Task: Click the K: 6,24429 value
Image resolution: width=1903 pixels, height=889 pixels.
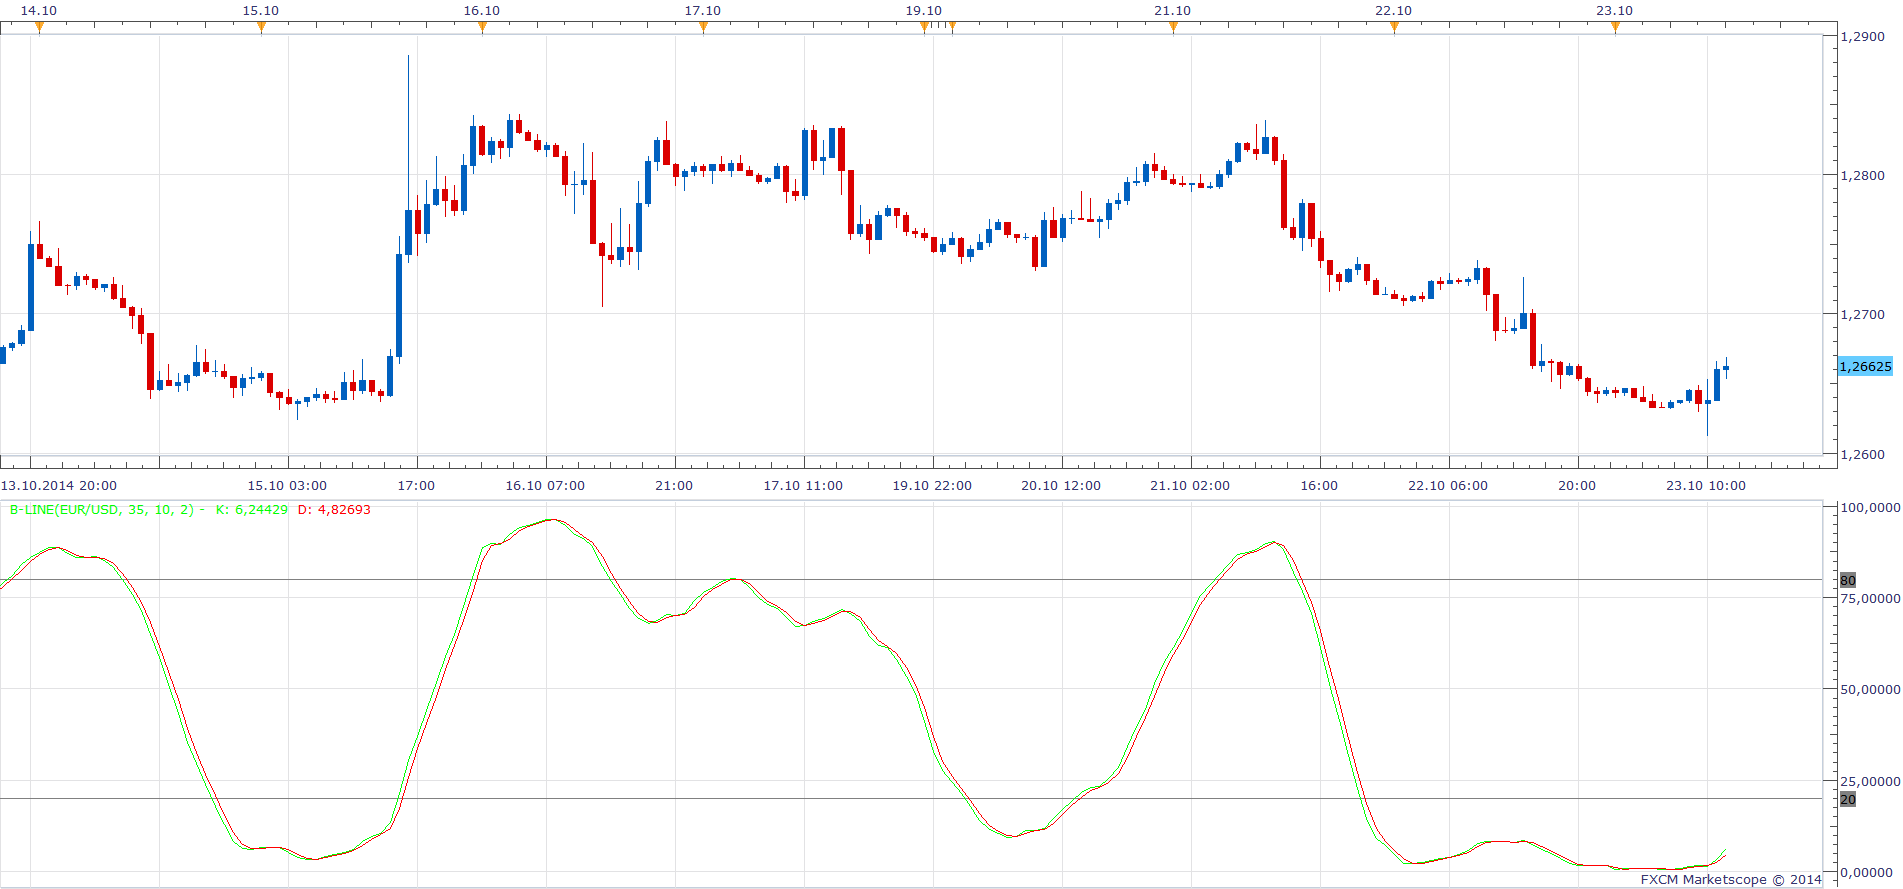Action: [x=252, y=510]
